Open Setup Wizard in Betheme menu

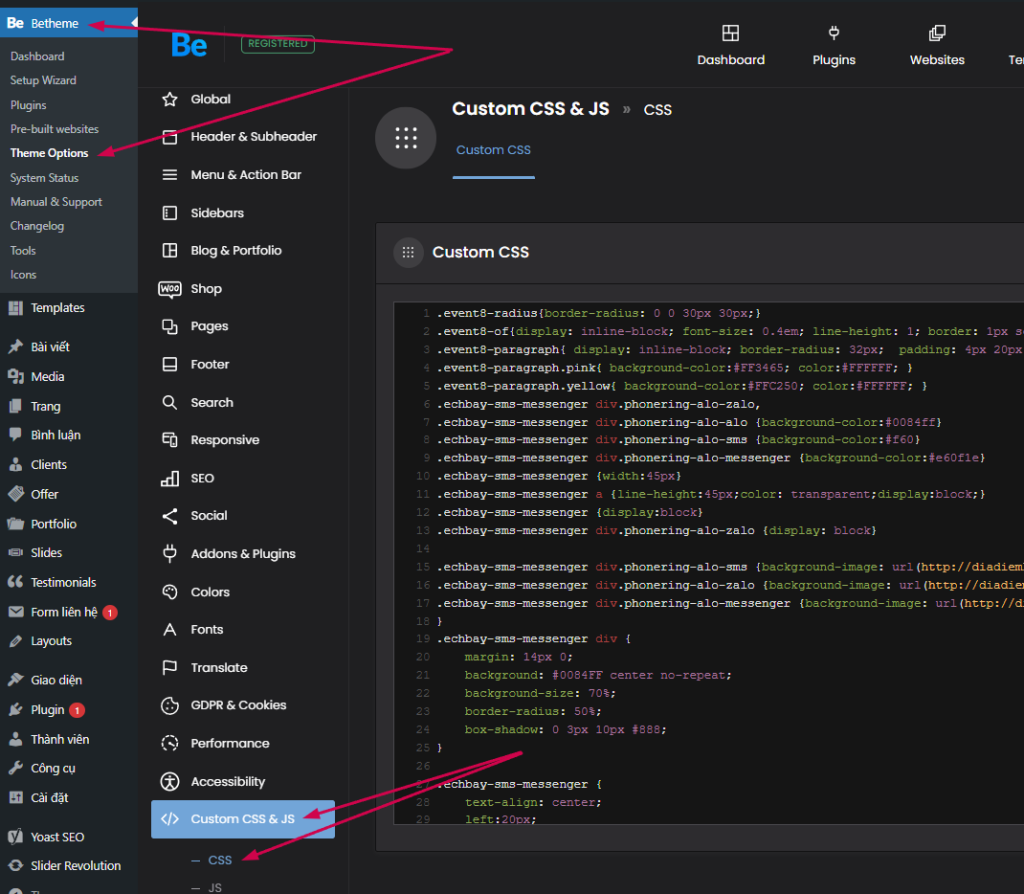pyautogui.click(x=43, y=80)
